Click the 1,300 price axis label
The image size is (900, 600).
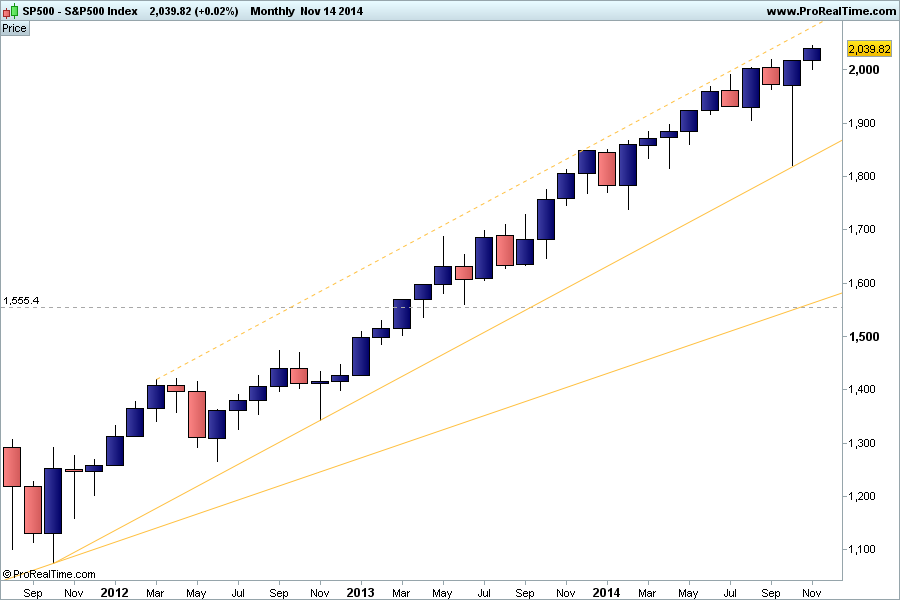pos(863,443)
